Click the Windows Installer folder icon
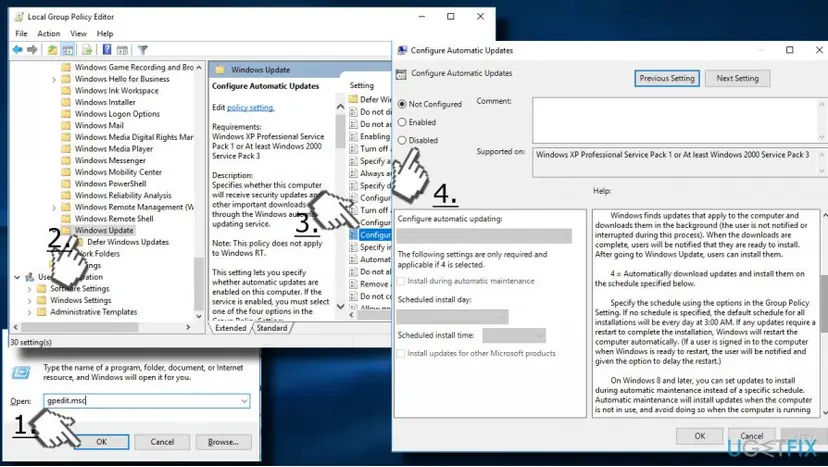This screenshot has height=467, width=828. click(66, 102)
